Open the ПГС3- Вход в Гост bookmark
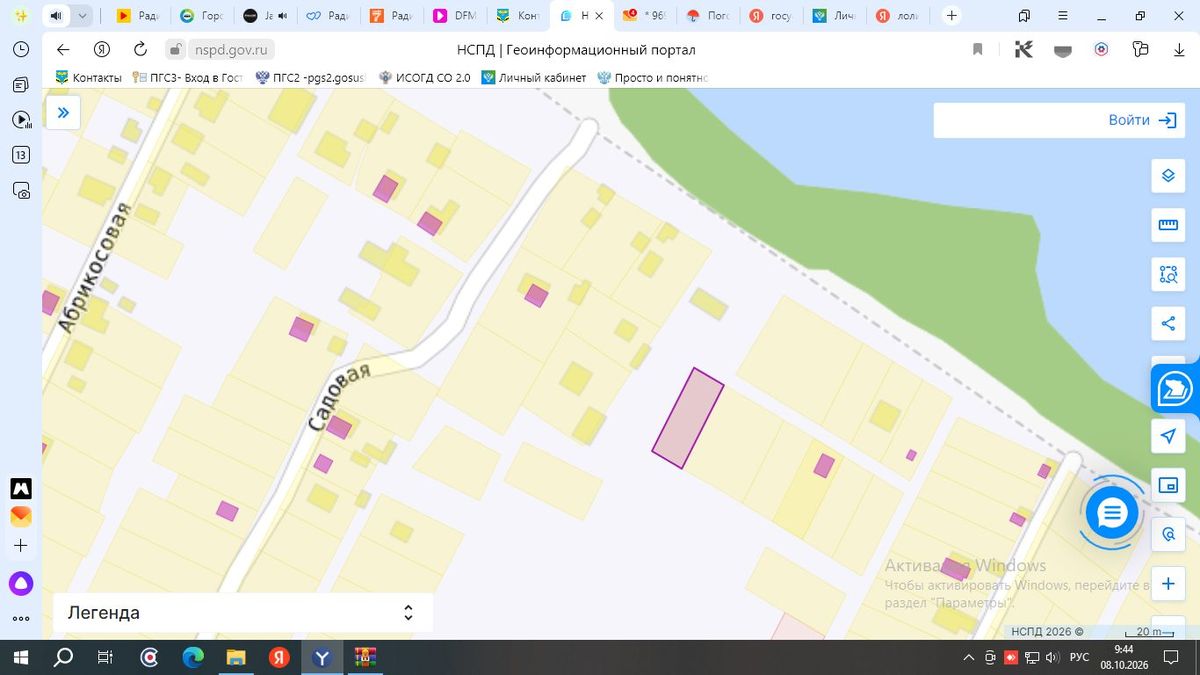 (188, 77)
